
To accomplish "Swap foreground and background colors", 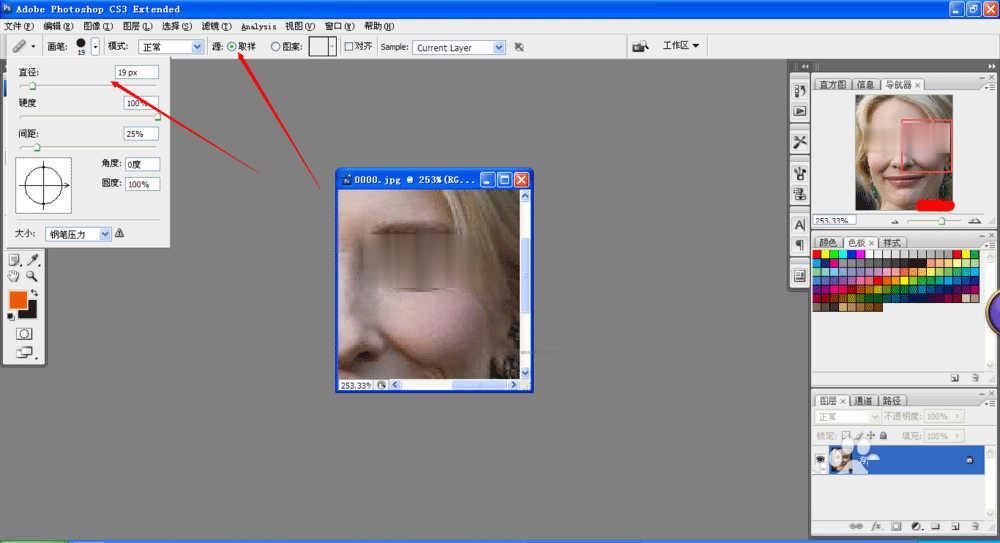I will pos(33,292).
